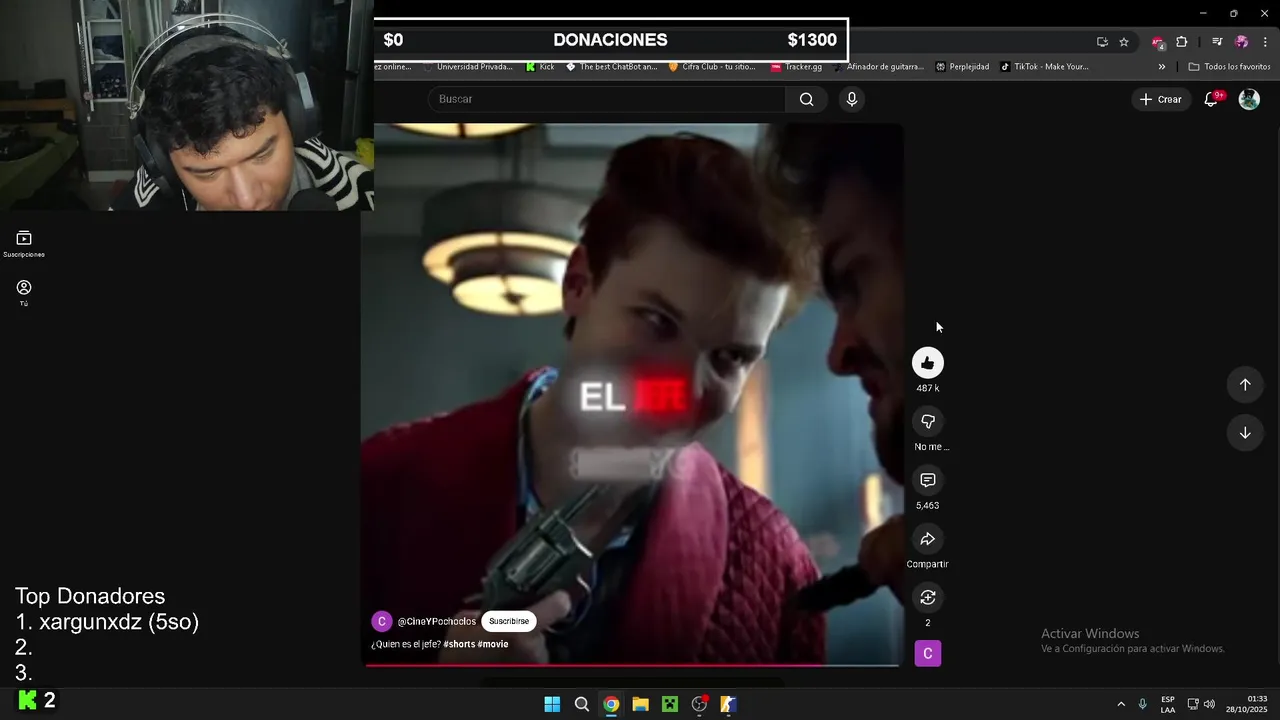Open the Minecraft creeper taskbar icon
The height and width of the screenshot is (720, 1280).
point(670,704)
